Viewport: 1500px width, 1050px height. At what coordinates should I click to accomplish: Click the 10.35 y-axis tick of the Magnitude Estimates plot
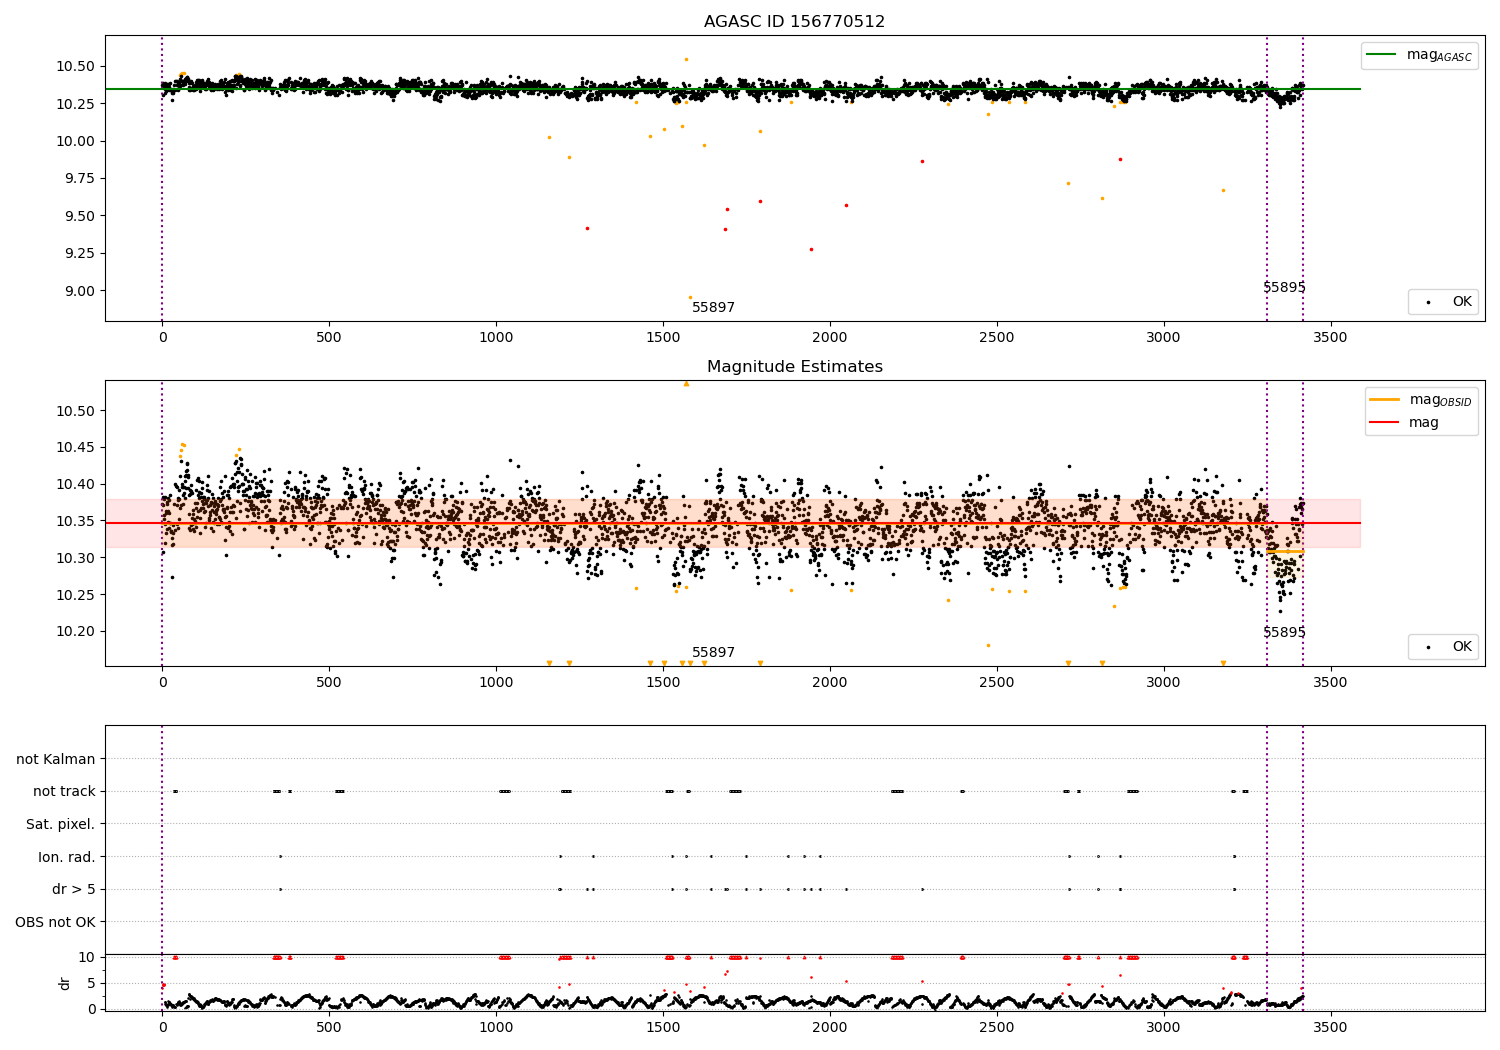[x=75, y=521]
